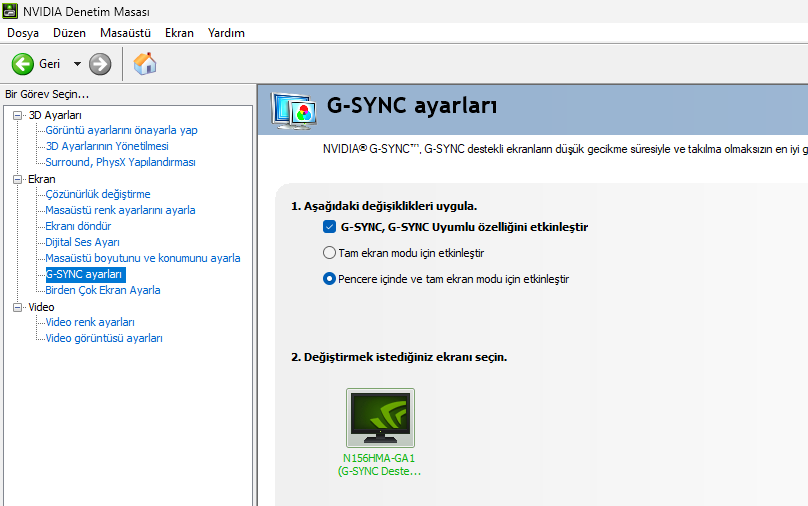Open the Back history dropdown arrow
The height and width of the screenshot is (506, 808).
coord(77,64)
